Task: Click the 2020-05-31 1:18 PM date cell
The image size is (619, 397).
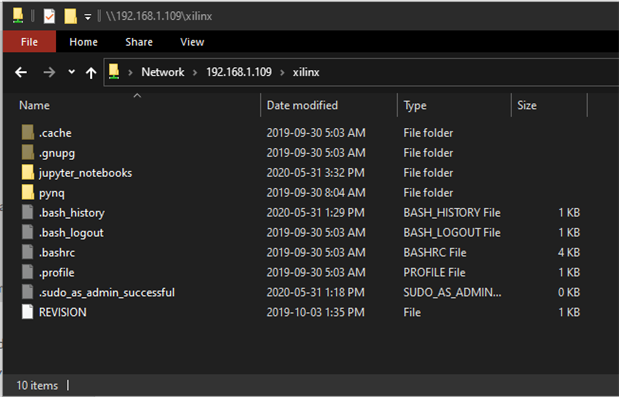Action: click(x=315, y=292)
